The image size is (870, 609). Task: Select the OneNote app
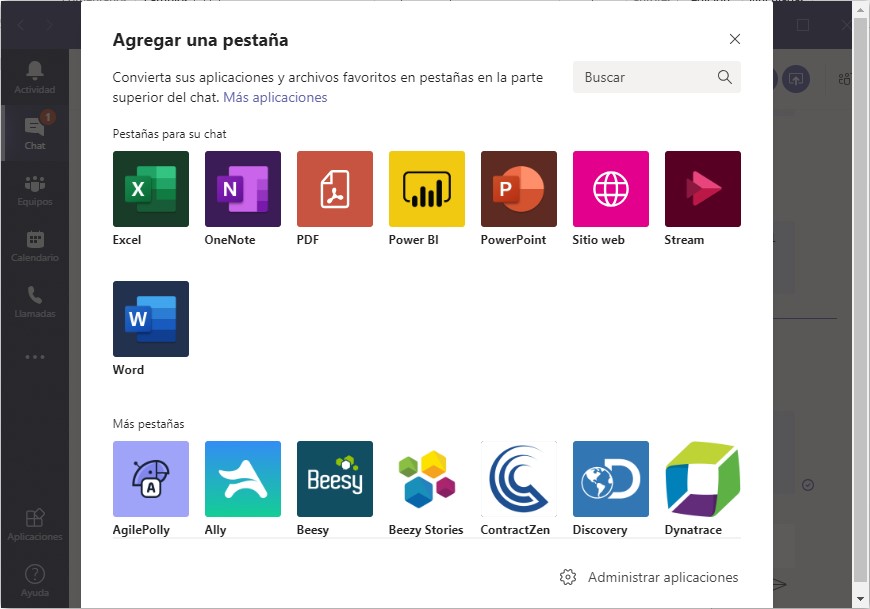242,188
